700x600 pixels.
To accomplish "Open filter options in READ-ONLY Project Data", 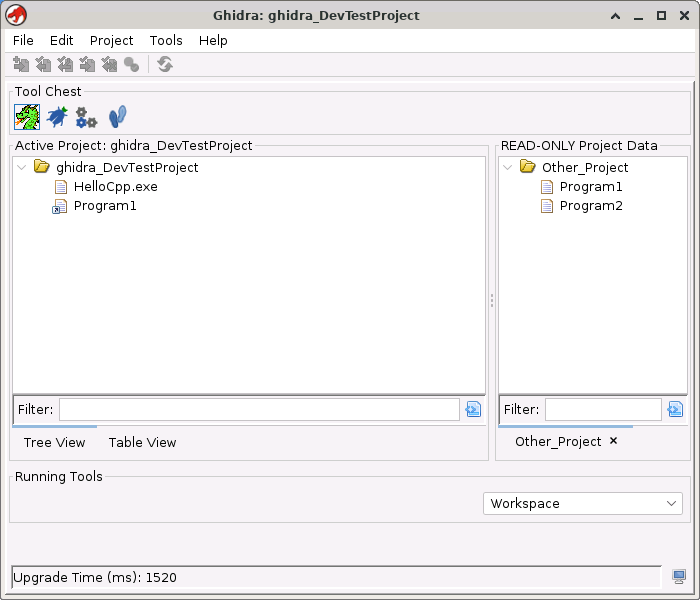I will click(675, 409).
